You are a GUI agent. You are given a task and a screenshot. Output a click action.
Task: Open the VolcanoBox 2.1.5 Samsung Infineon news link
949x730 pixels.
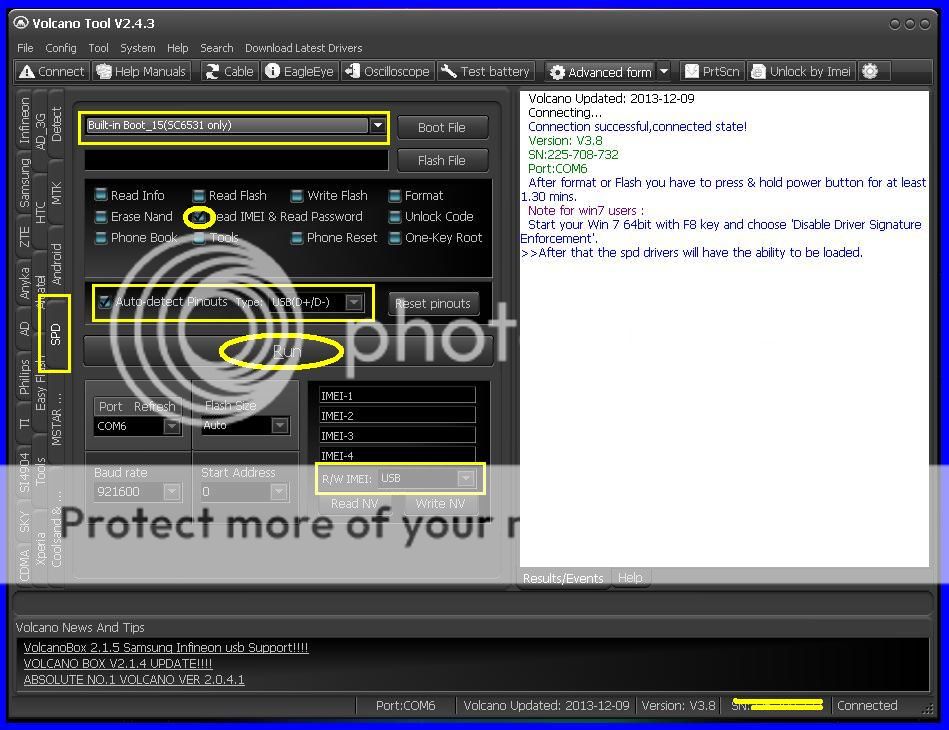click(166, 648)
